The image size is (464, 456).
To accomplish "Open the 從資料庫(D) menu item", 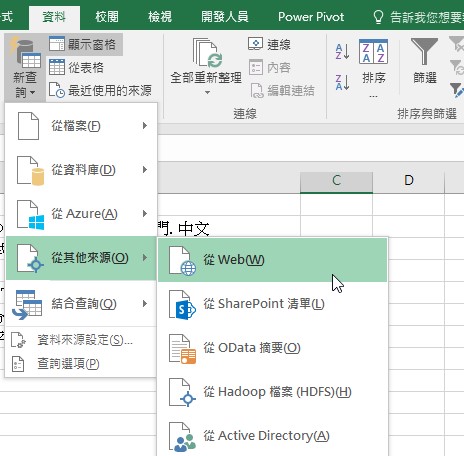I will [81, 170].
